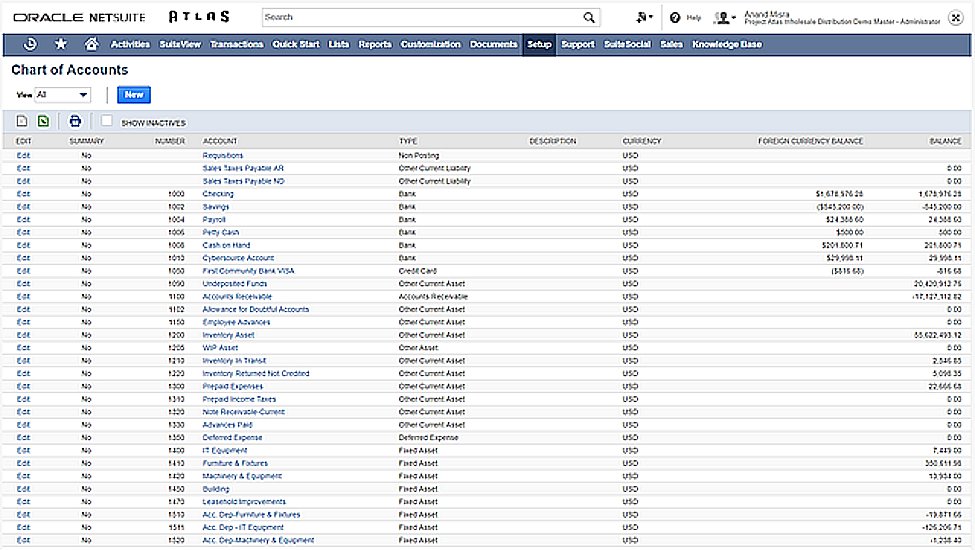Open the Accounts Receivable account link

tap(237, 297)
